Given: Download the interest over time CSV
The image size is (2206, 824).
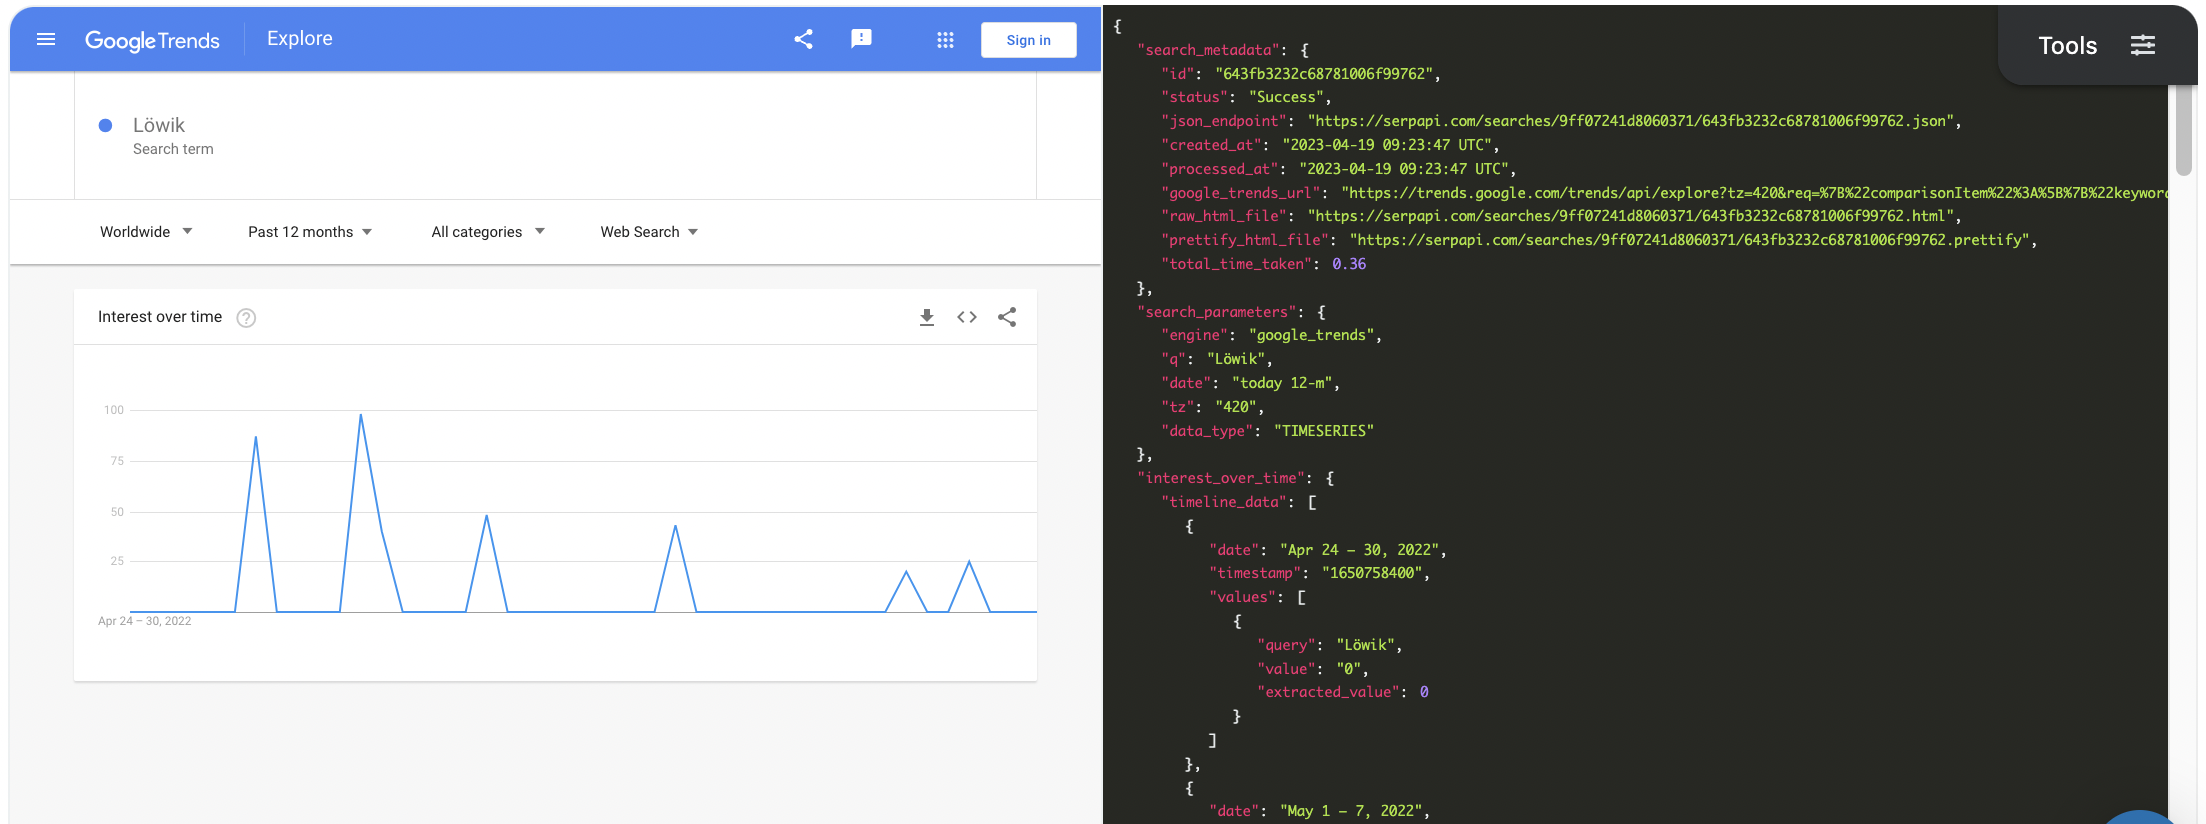Looking at the screenshot, I should [x=927, y=317].
